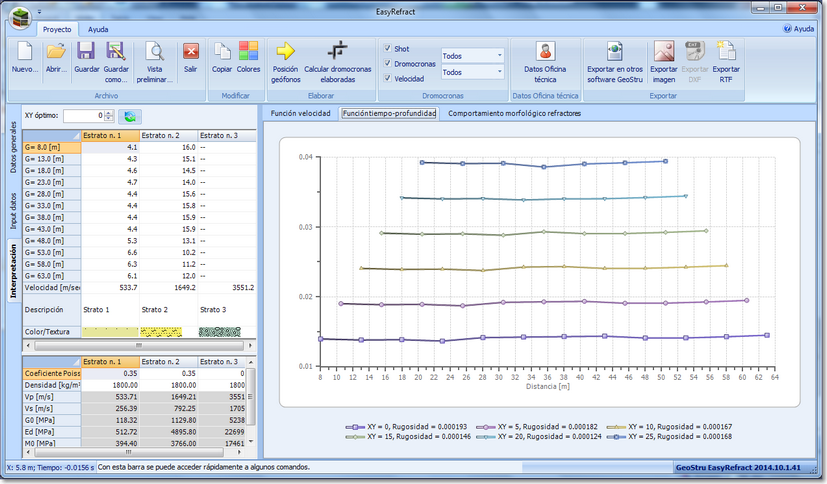The width and height of the screenshot is (827, 484).
Task: Open quick access toolbar customize arrow
Action: 40,11
